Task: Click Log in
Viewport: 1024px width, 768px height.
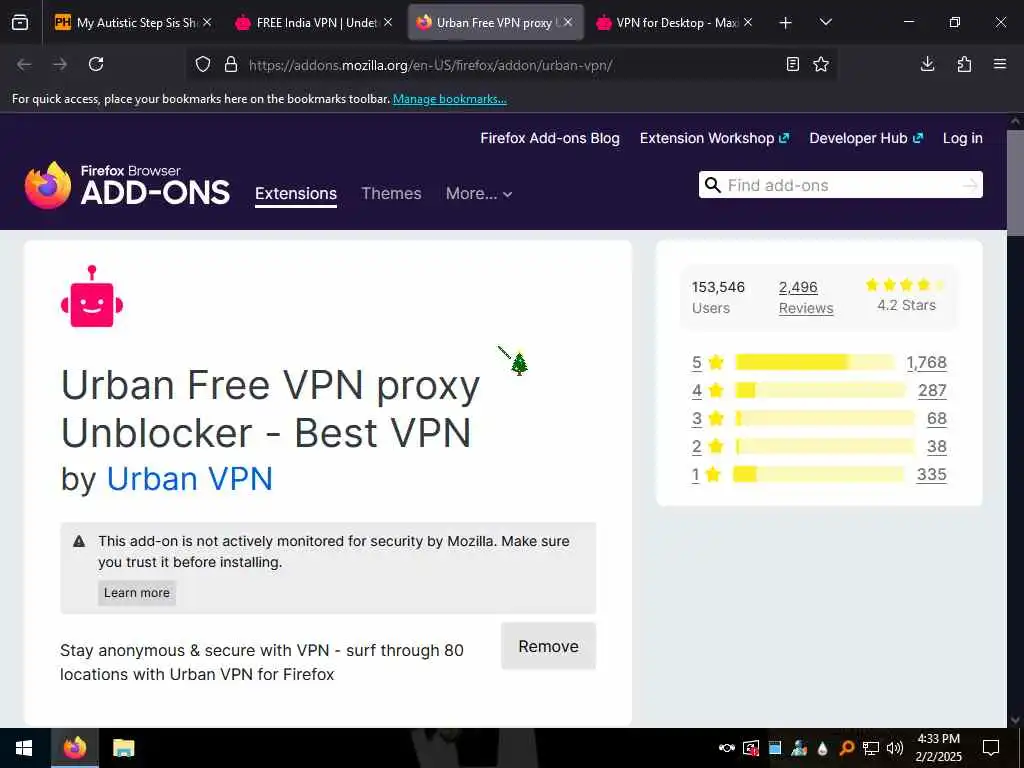Action: pyautogui.click(x=963, y=138)
